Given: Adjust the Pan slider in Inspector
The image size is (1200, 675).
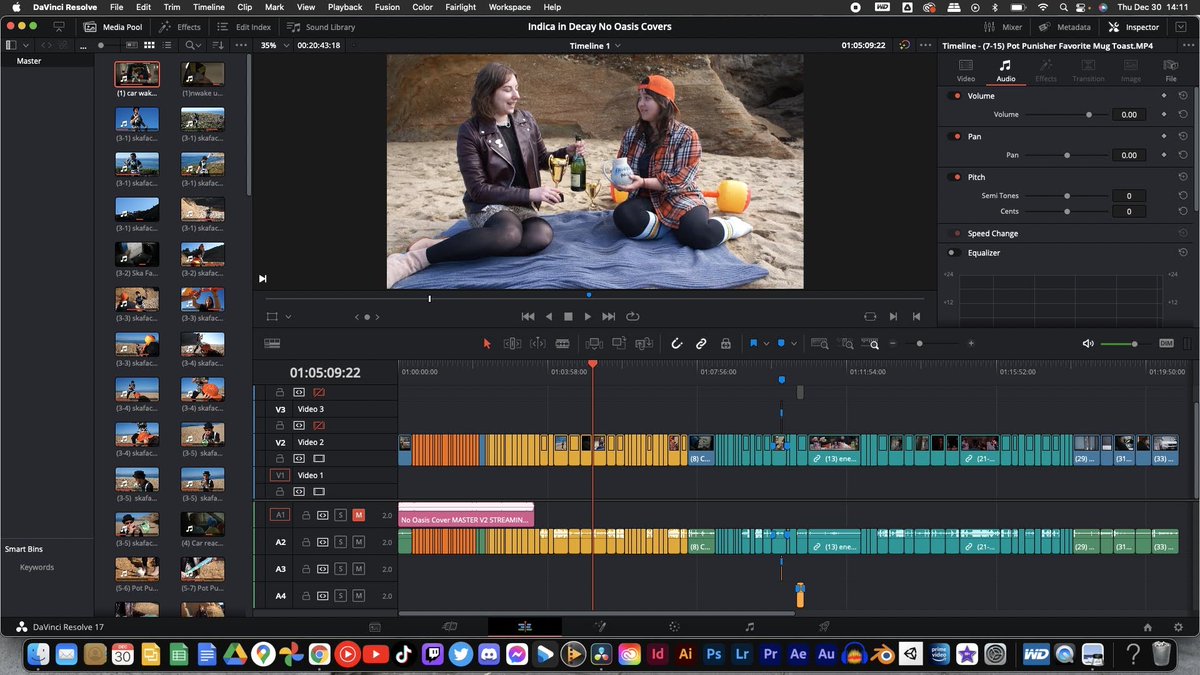Looking at the screenshot, I should pos(1067,155).
